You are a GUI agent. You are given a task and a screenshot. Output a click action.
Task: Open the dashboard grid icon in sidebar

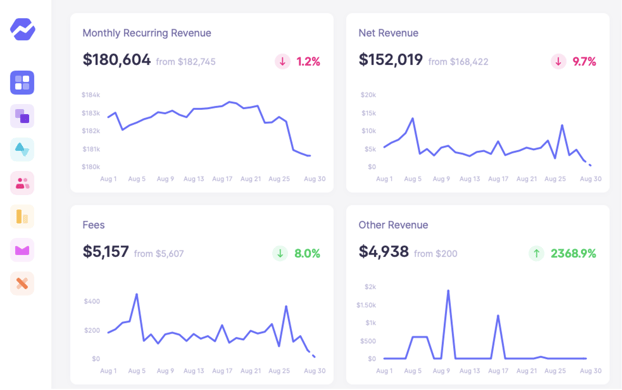[22, 83]
